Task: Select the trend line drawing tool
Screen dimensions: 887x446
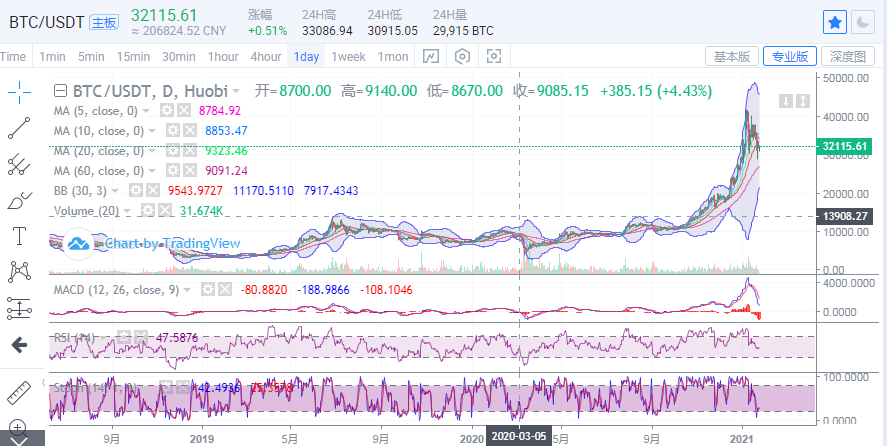Action: [x=18, y=128]
